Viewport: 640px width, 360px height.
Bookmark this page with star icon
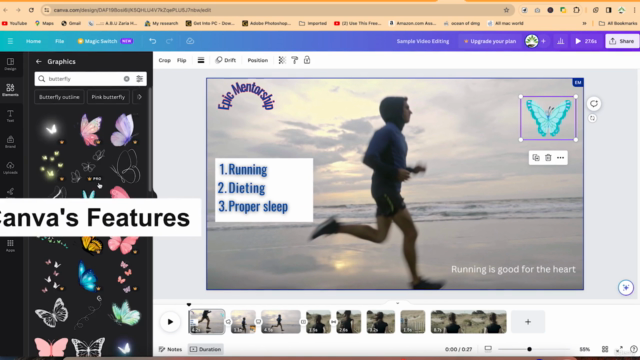507,10
